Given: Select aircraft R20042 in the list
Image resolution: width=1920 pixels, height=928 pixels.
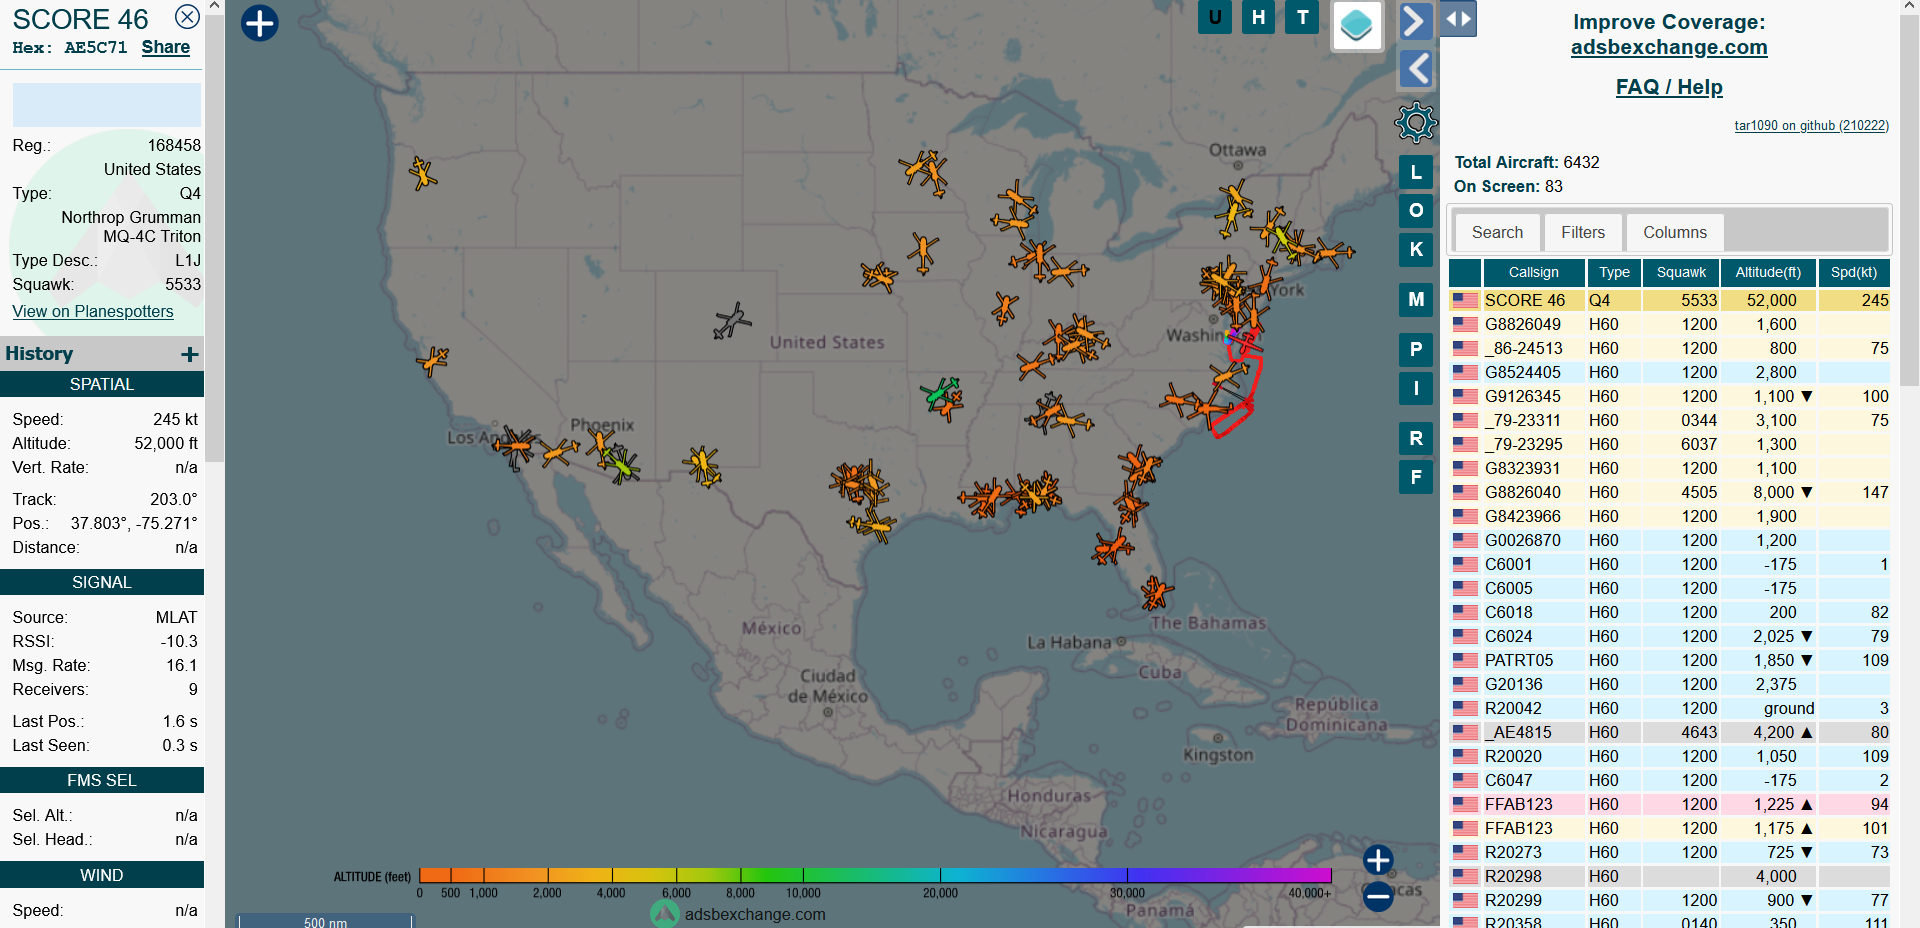Looking at the screenshot, I should [1669, 708].
